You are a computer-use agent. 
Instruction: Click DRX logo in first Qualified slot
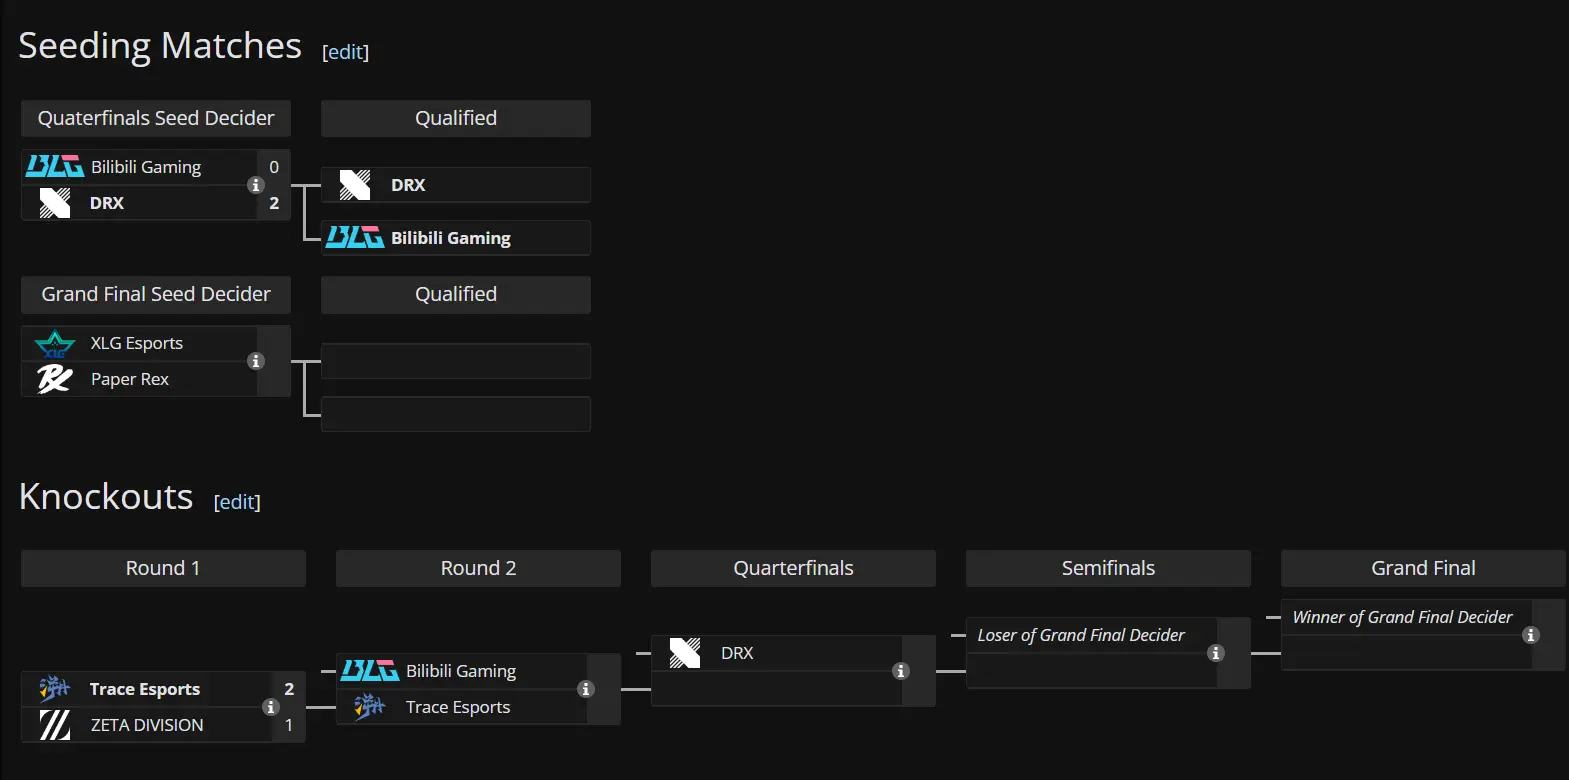point(355,185)
